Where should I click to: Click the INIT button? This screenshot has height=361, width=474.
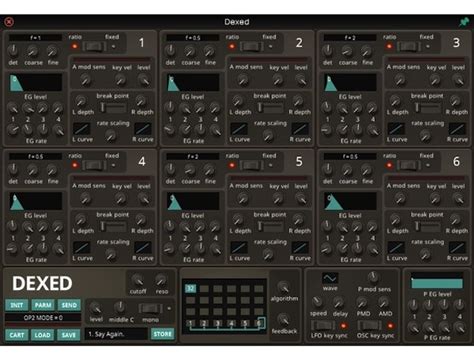pos(17,305)
